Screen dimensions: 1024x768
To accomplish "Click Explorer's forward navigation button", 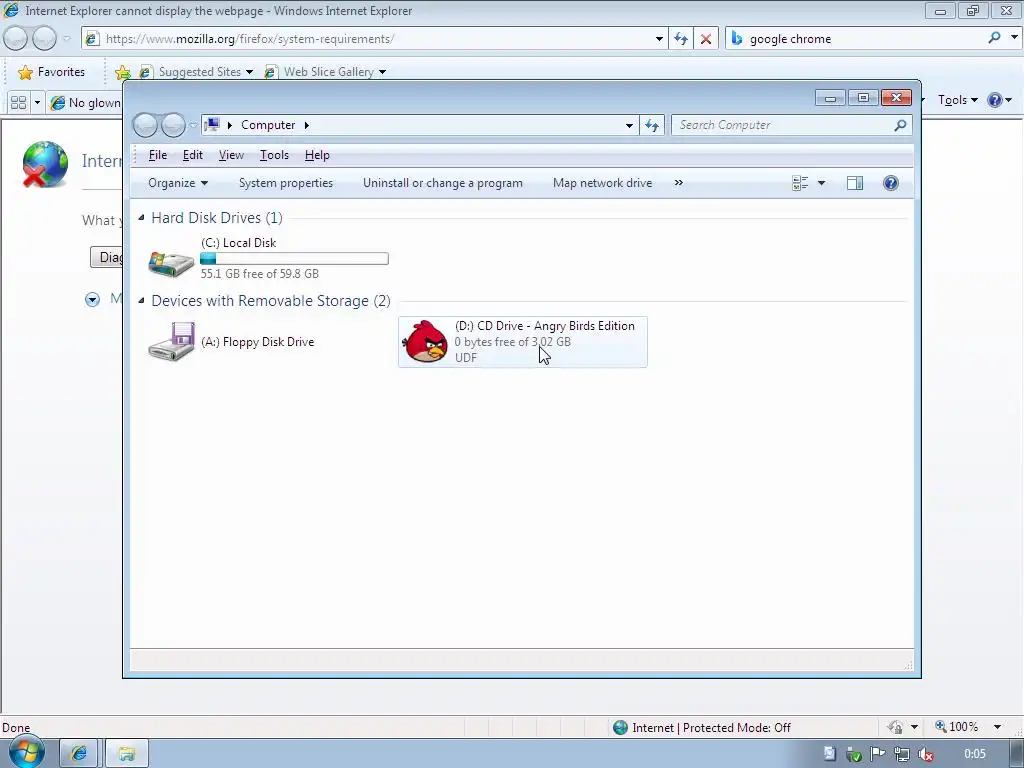I will [x=173, y=125].
